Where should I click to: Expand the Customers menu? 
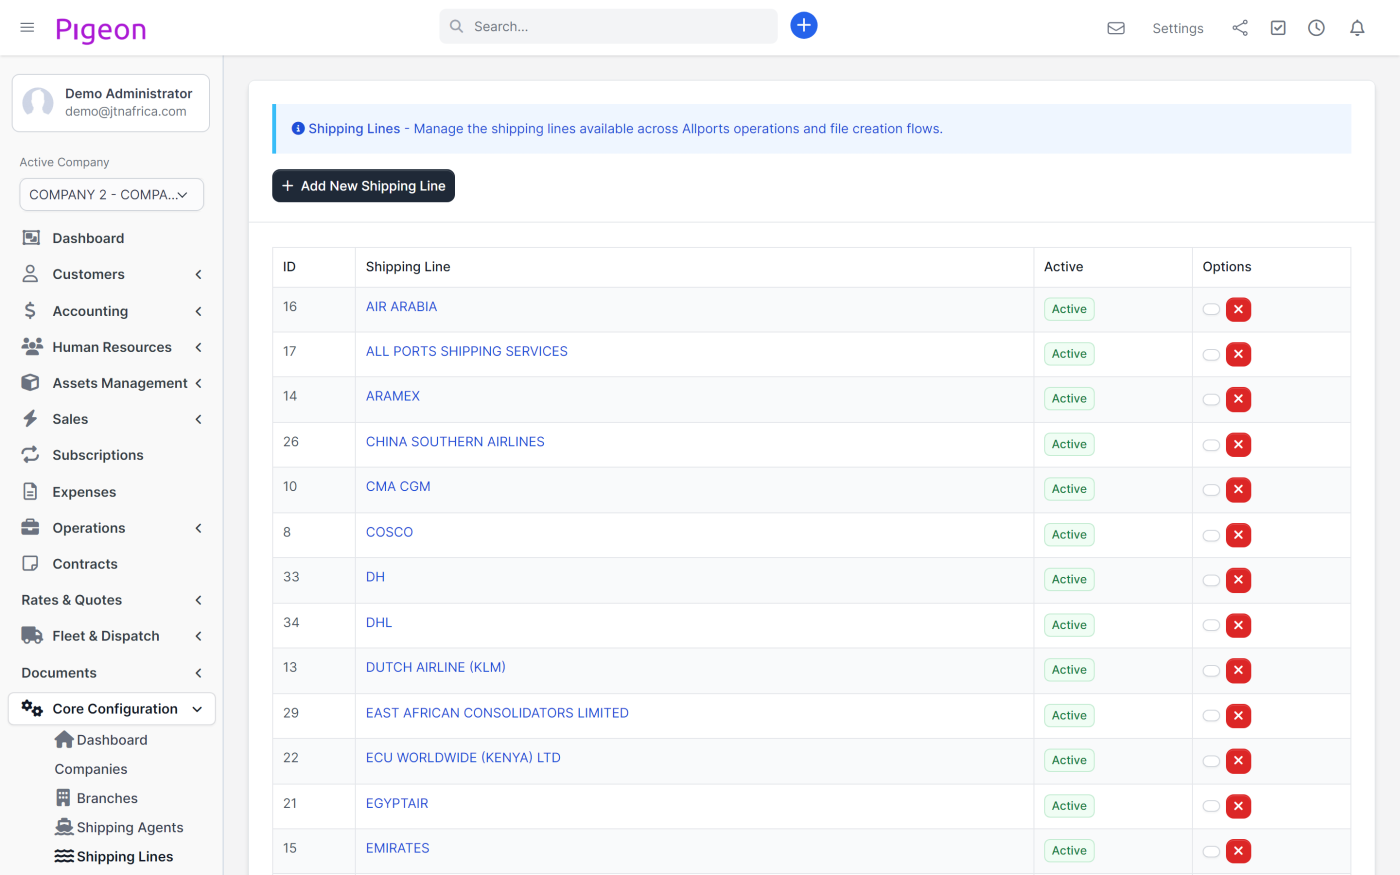click(x=111, y=274)
